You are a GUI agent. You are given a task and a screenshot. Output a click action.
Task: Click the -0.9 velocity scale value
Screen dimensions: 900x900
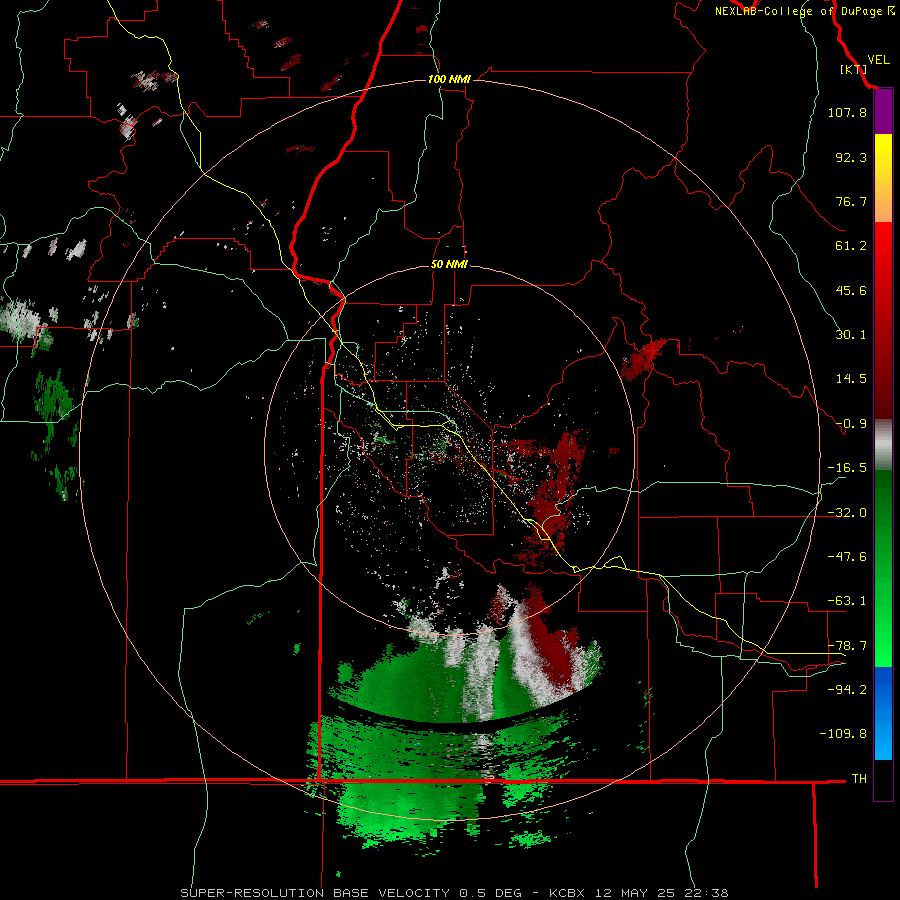pyautogui.click(x=851, y=424)
